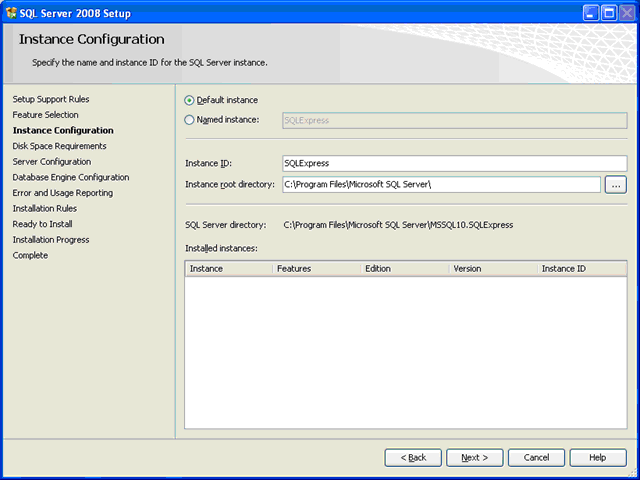640x480 pixels.
Task: Click the Version column header
Action: (493, 269)
